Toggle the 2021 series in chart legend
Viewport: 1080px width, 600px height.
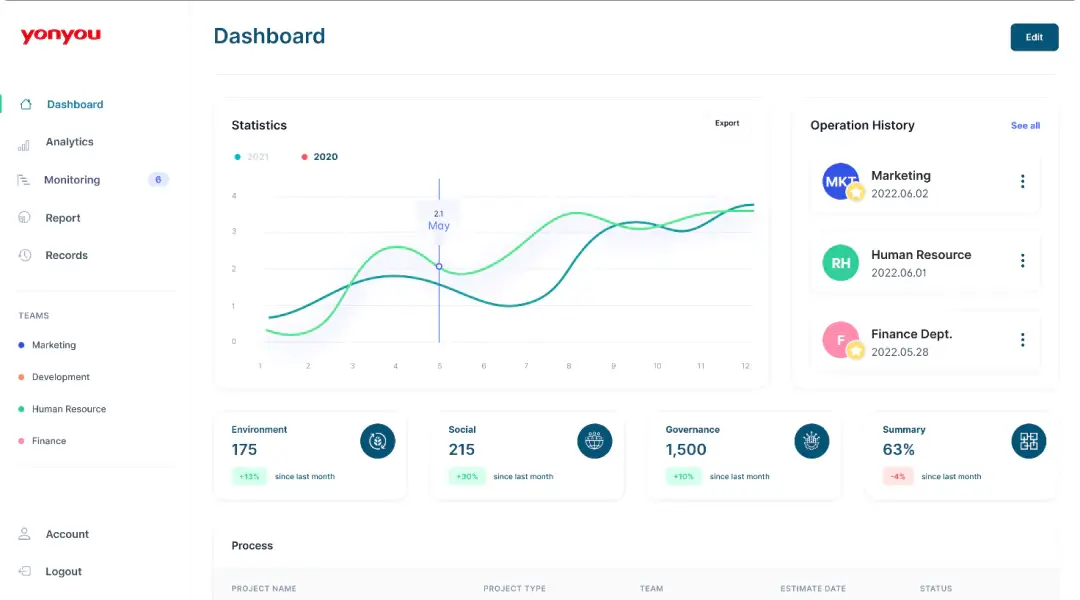coord(252,157)
